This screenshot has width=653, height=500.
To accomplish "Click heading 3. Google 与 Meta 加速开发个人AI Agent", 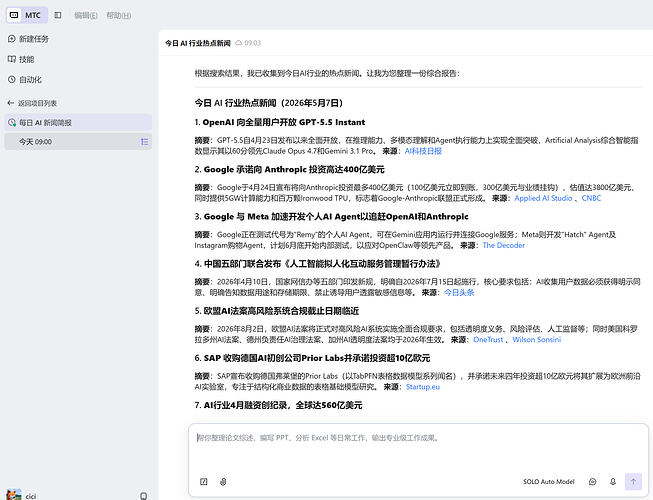I will 331,216.
